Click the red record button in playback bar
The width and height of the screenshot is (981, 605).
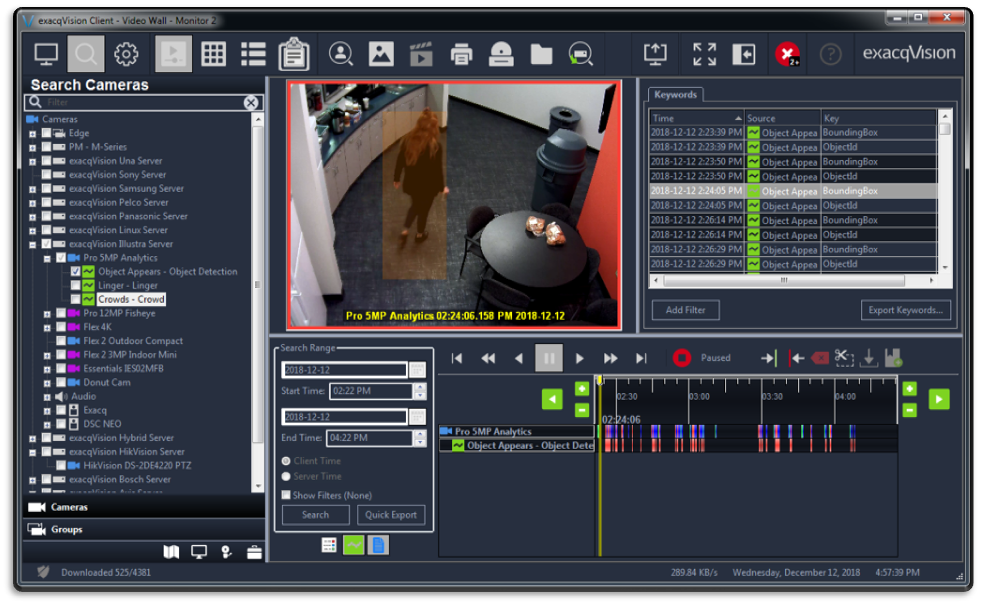point(682,358)
